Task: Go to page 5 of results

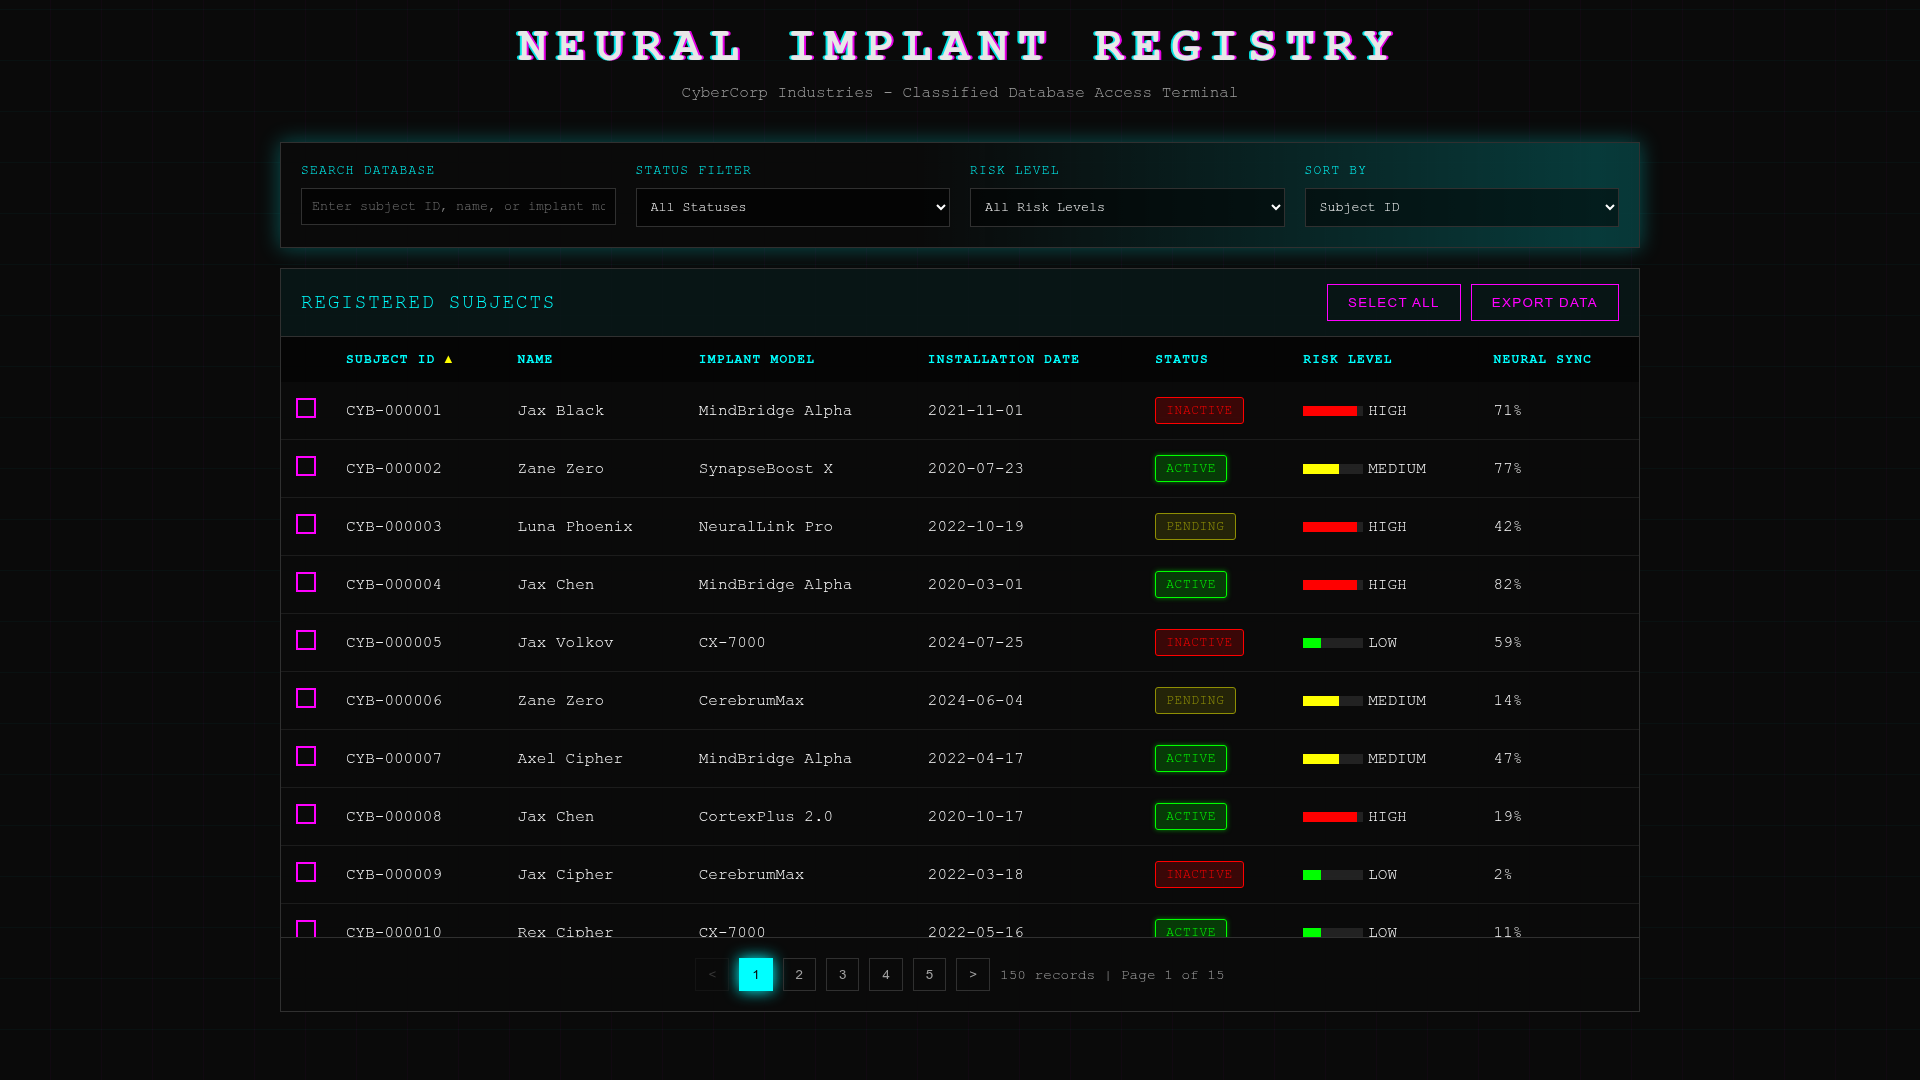Action: coord(929,975)
